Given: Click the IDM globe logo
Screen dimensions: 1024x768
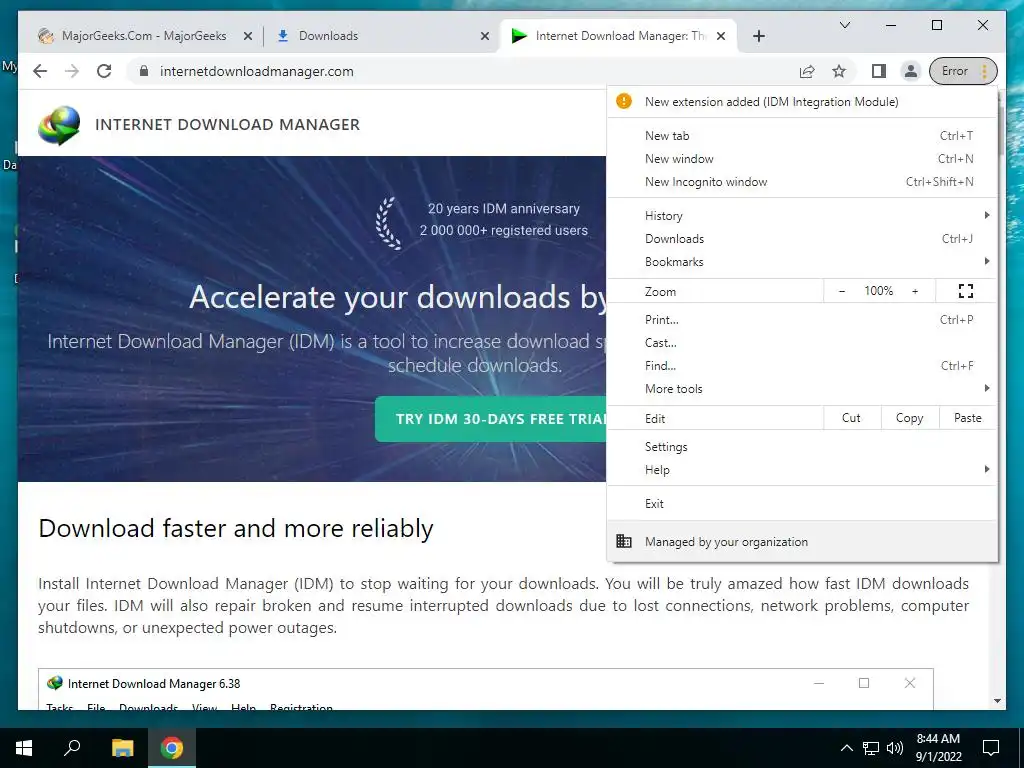Looking at the screenshot, I should click(x=59, y=125).
